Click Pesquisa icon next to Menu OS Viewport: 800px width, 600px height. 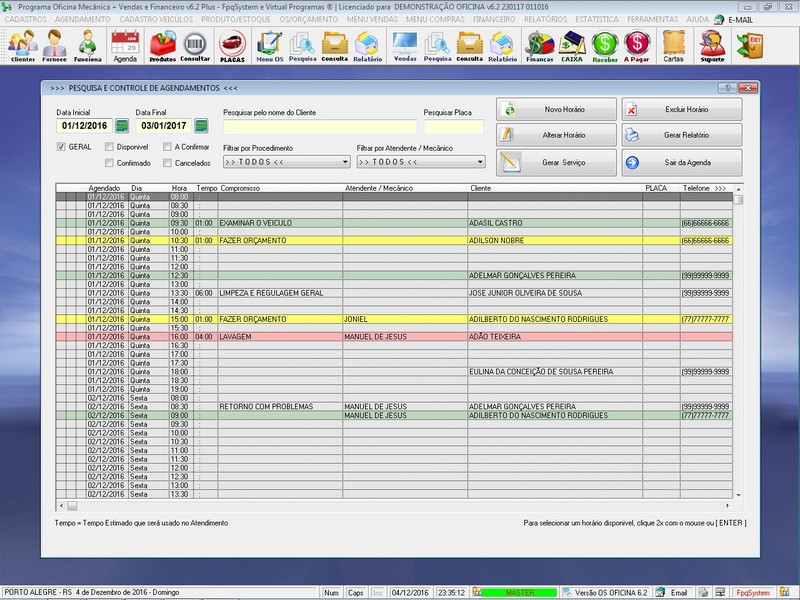pyautogui.click(x=302, y=46)
